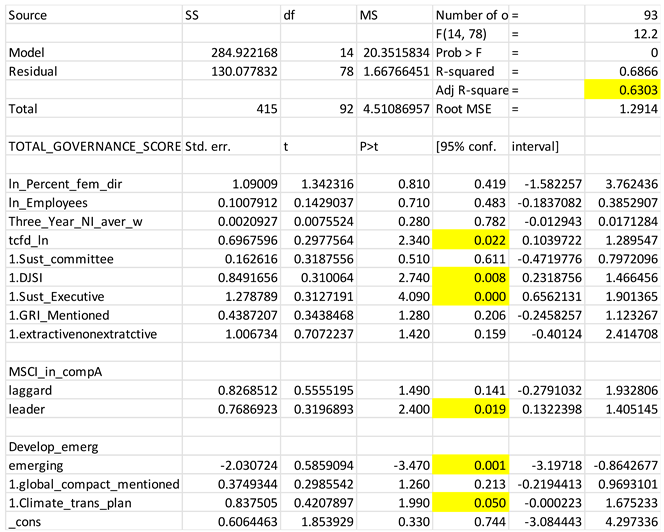Click the highlighted tcfd_ln p-value 0.022
Screen dimensions: 664x532
[x=470, y=240]
